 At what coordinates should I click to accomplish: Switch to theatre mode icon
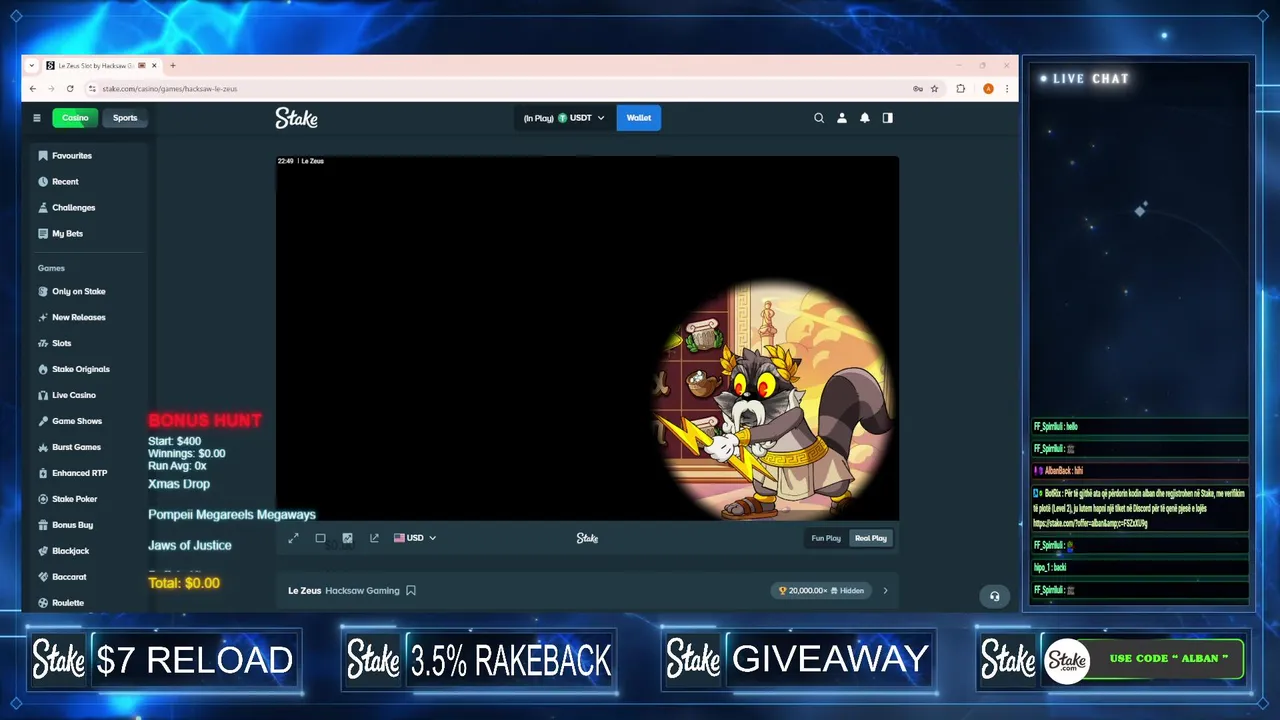tap(320, 538)
